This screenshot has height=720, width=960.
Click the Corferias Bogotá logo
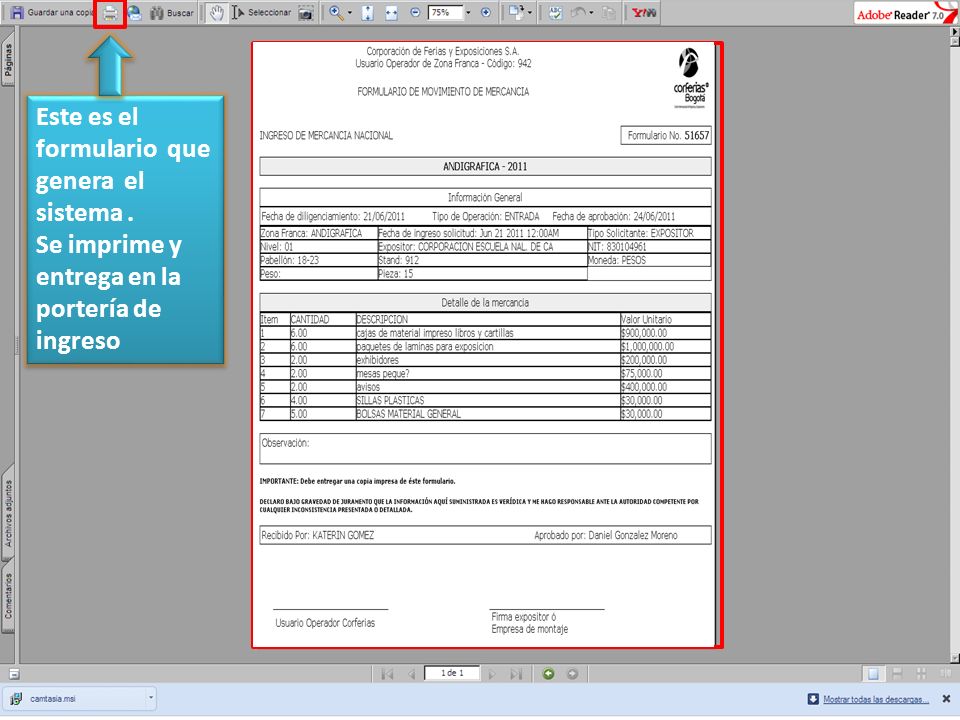point(691,78)
